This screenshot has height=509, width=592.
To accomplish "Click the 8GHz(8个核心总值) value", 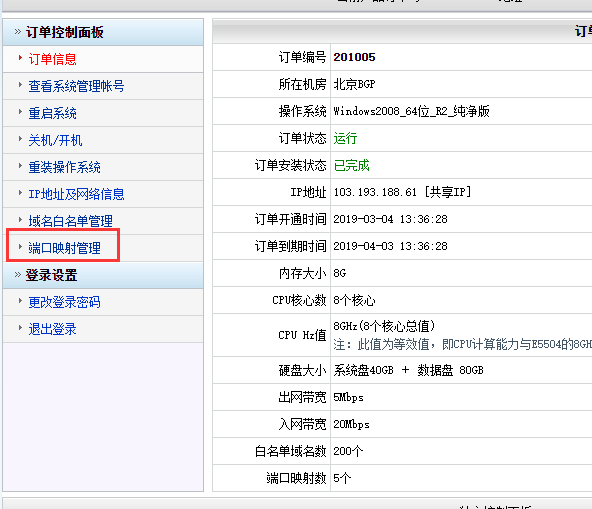I will pyautogui.click(x=384, y=326).
